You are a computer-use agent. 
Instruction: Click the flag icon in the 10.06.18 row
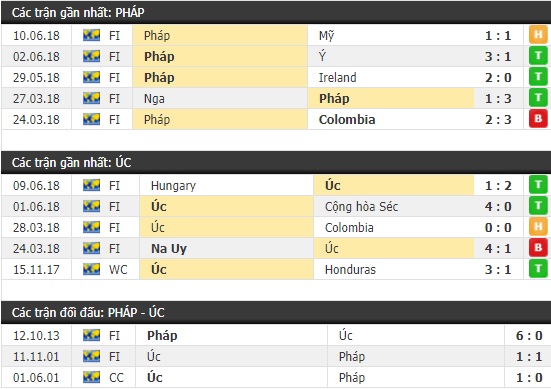(x=91, y=35)
